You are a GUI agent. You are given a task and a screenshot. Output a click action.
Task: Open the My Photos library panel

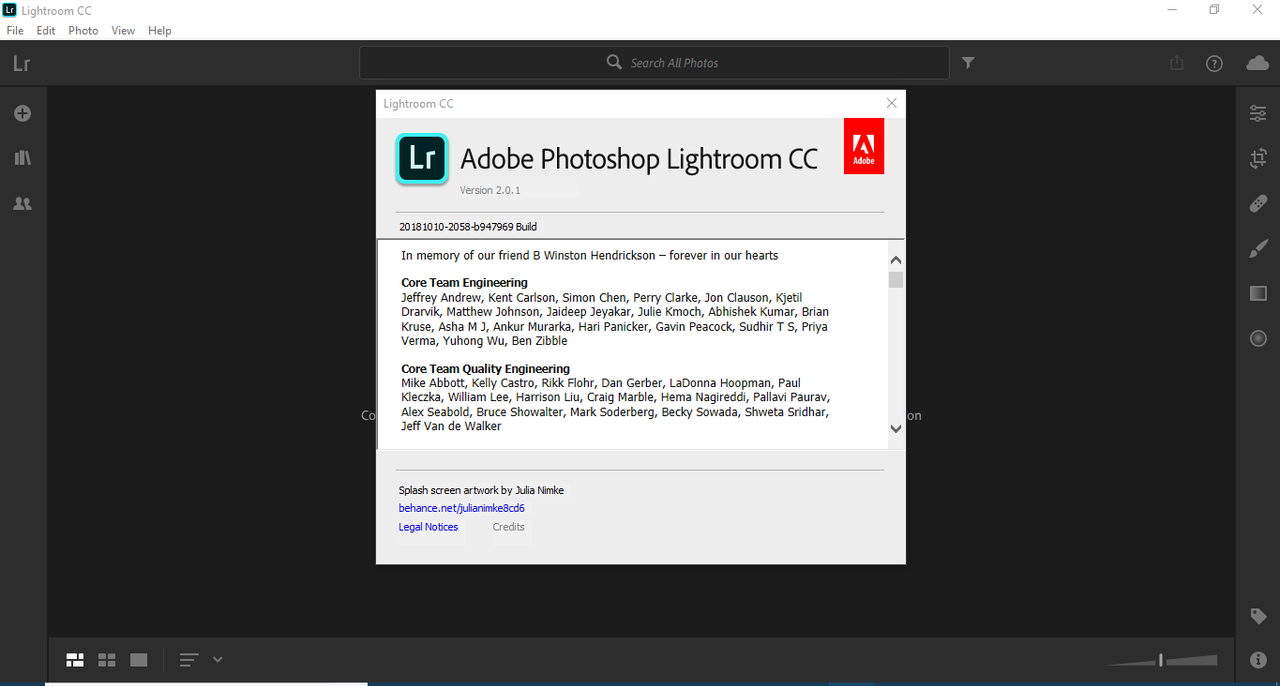pyautogui.click(x=22, y=158)
